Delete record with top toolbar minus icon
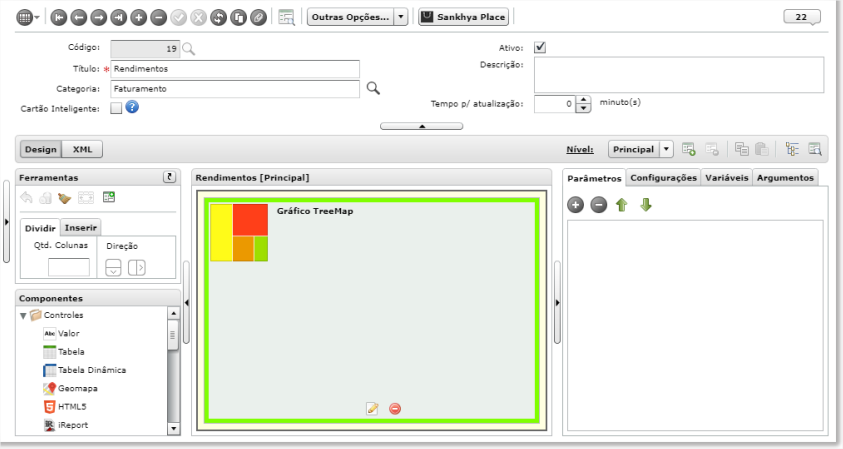 (x=159, y=18)
